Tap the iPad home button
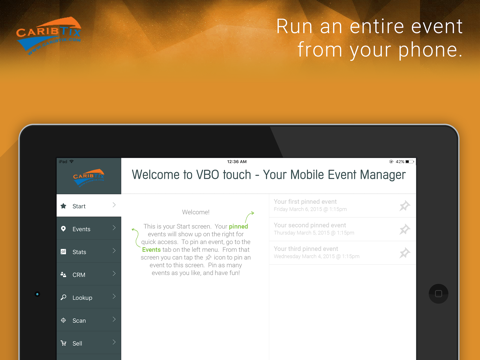 click(x=438, y=293)
